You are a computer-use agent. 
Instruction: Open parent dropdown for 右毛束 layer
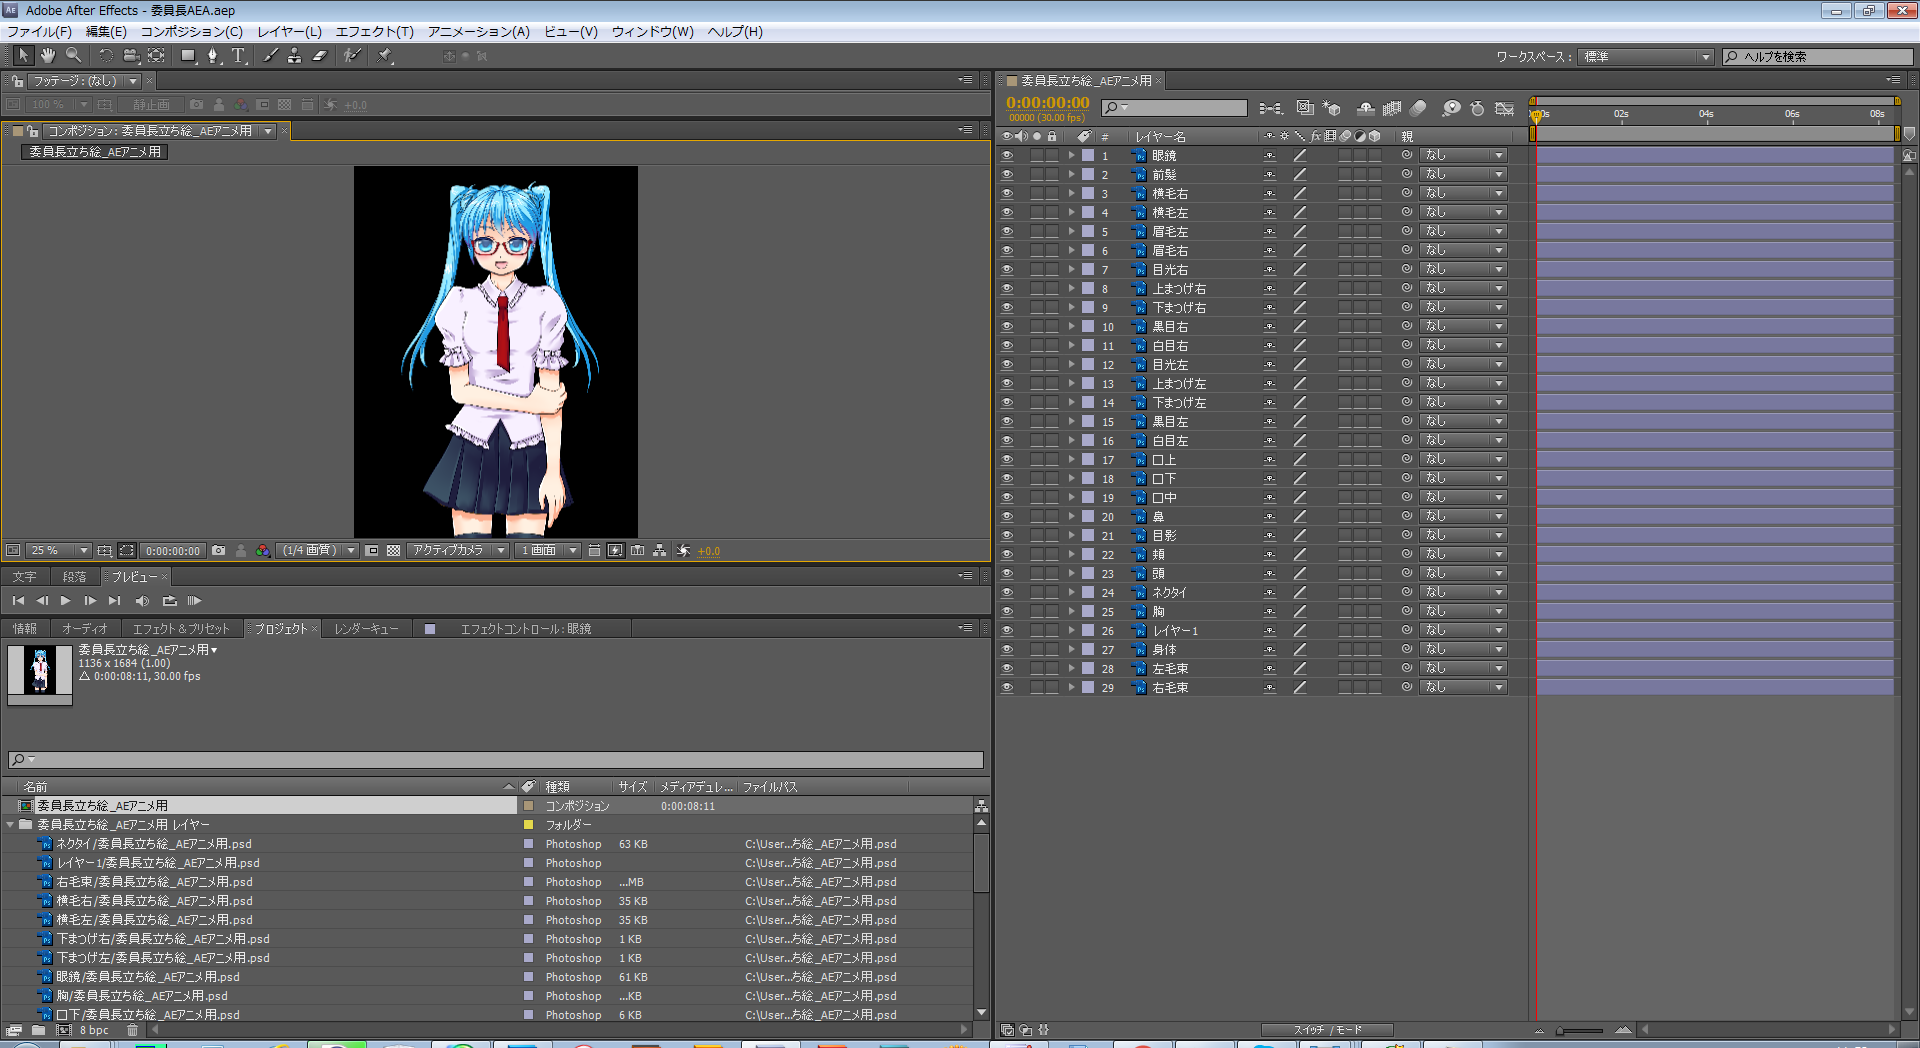tap(1463, 688)
